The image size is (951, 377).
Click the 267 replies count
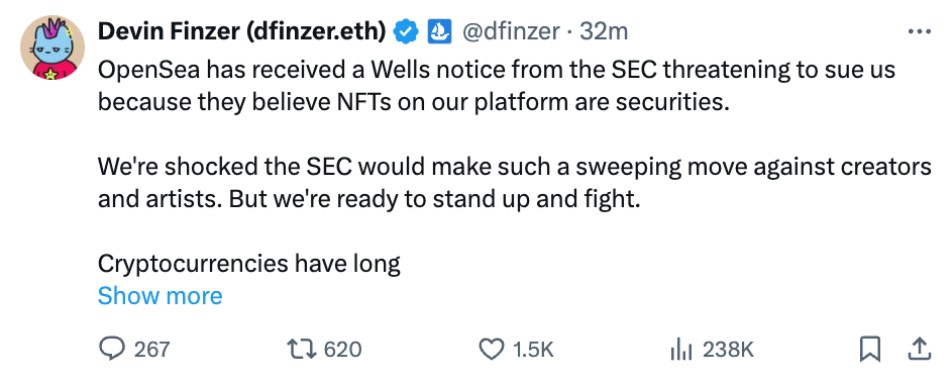(x=152, y=350)
